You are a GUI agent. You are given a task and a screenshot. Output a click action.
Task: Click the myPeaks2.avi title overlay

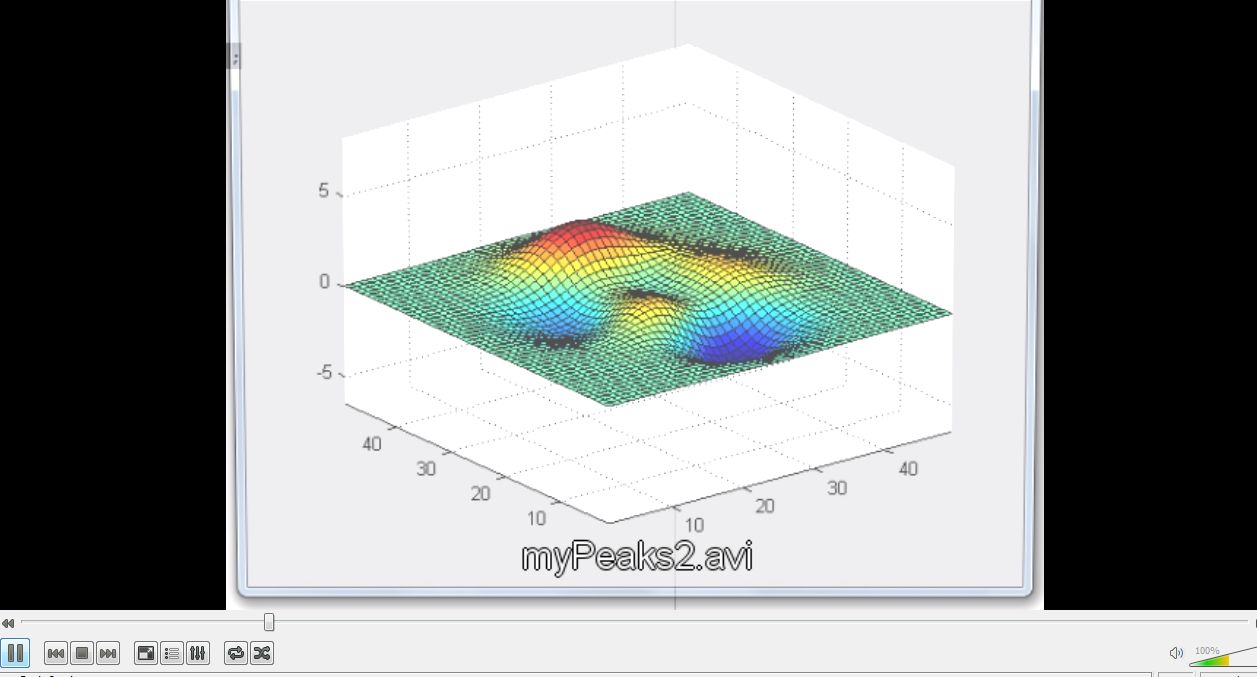coord(638,555)
